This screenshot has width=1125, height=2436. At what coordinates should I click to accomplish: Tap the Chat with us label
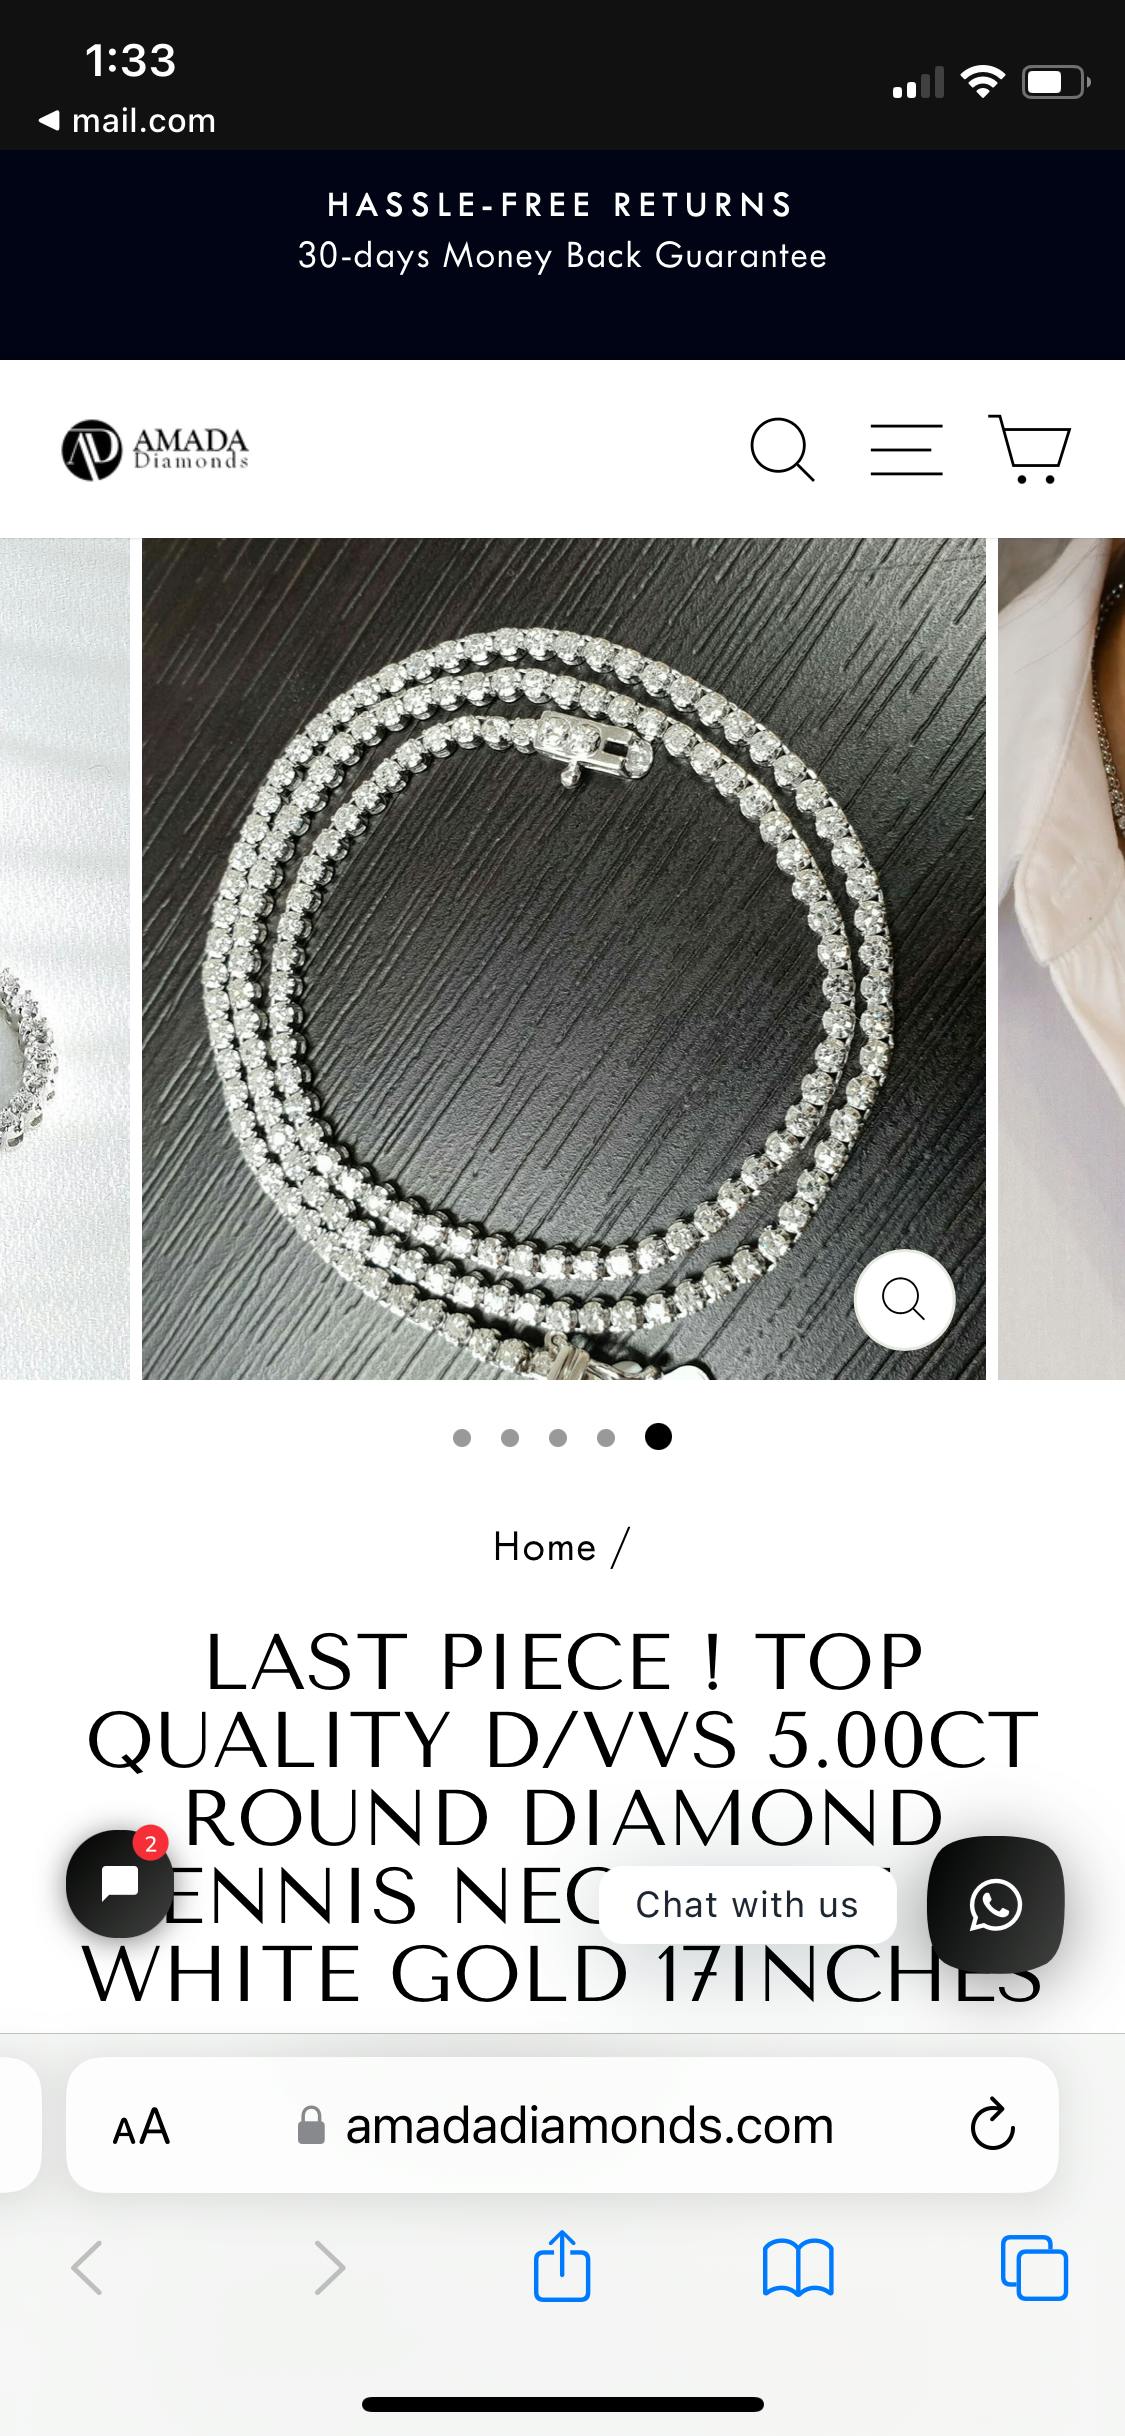pyautogui.click(x=747, y=1905)
